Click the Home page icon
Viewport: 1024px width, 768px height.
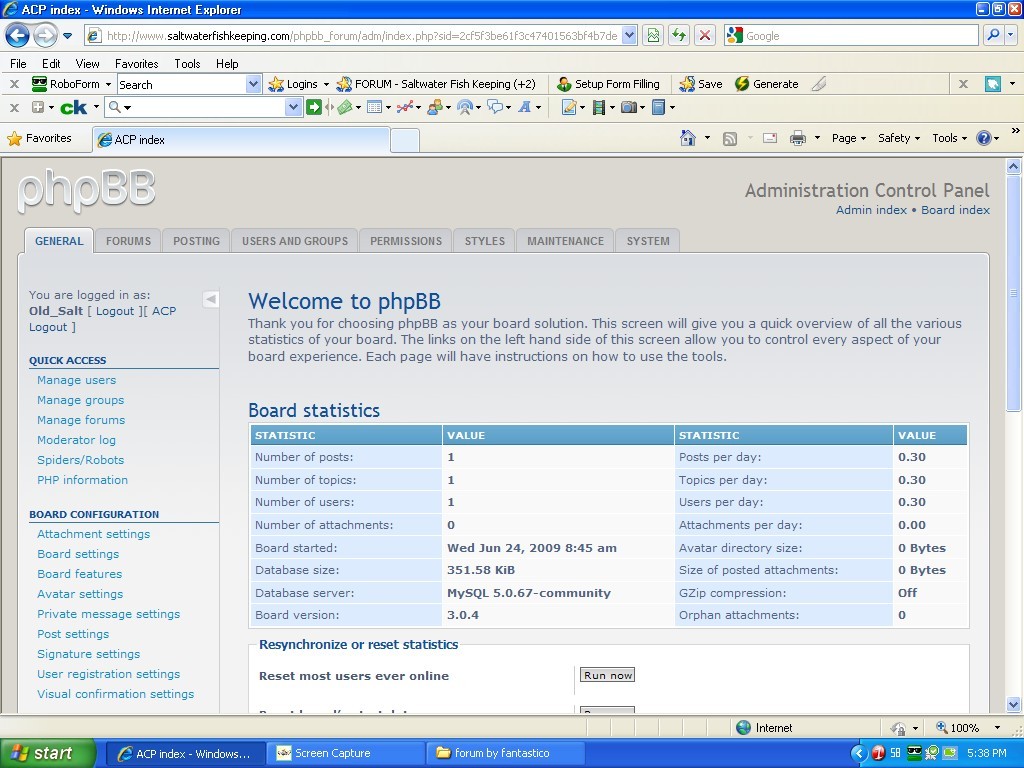pyautogui.click(x=688, y=138)
